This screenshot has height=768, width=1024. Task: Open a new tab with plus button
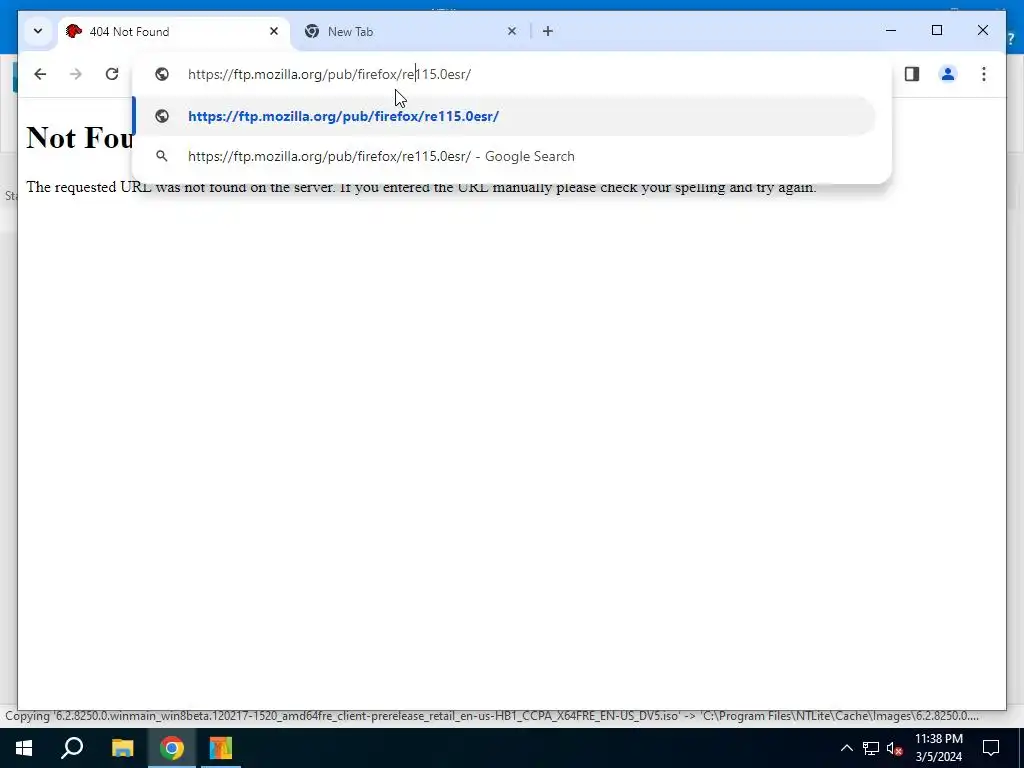[x=547, y=31]
